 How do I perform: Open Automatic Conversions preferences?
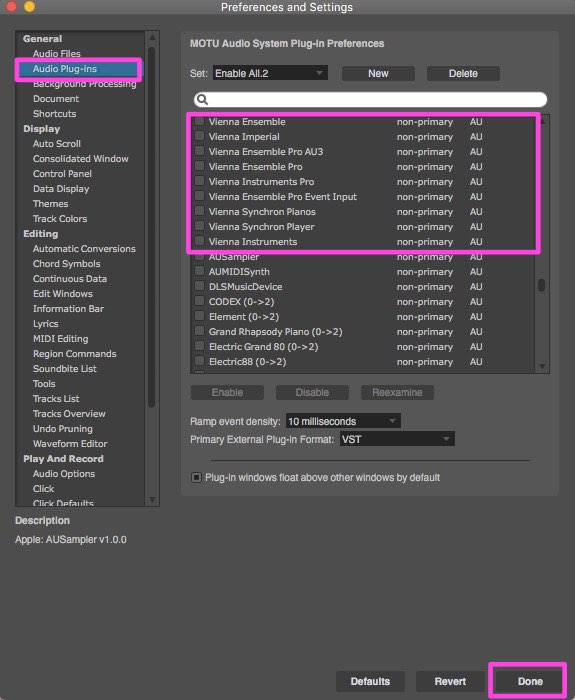[x=84, y=249]
